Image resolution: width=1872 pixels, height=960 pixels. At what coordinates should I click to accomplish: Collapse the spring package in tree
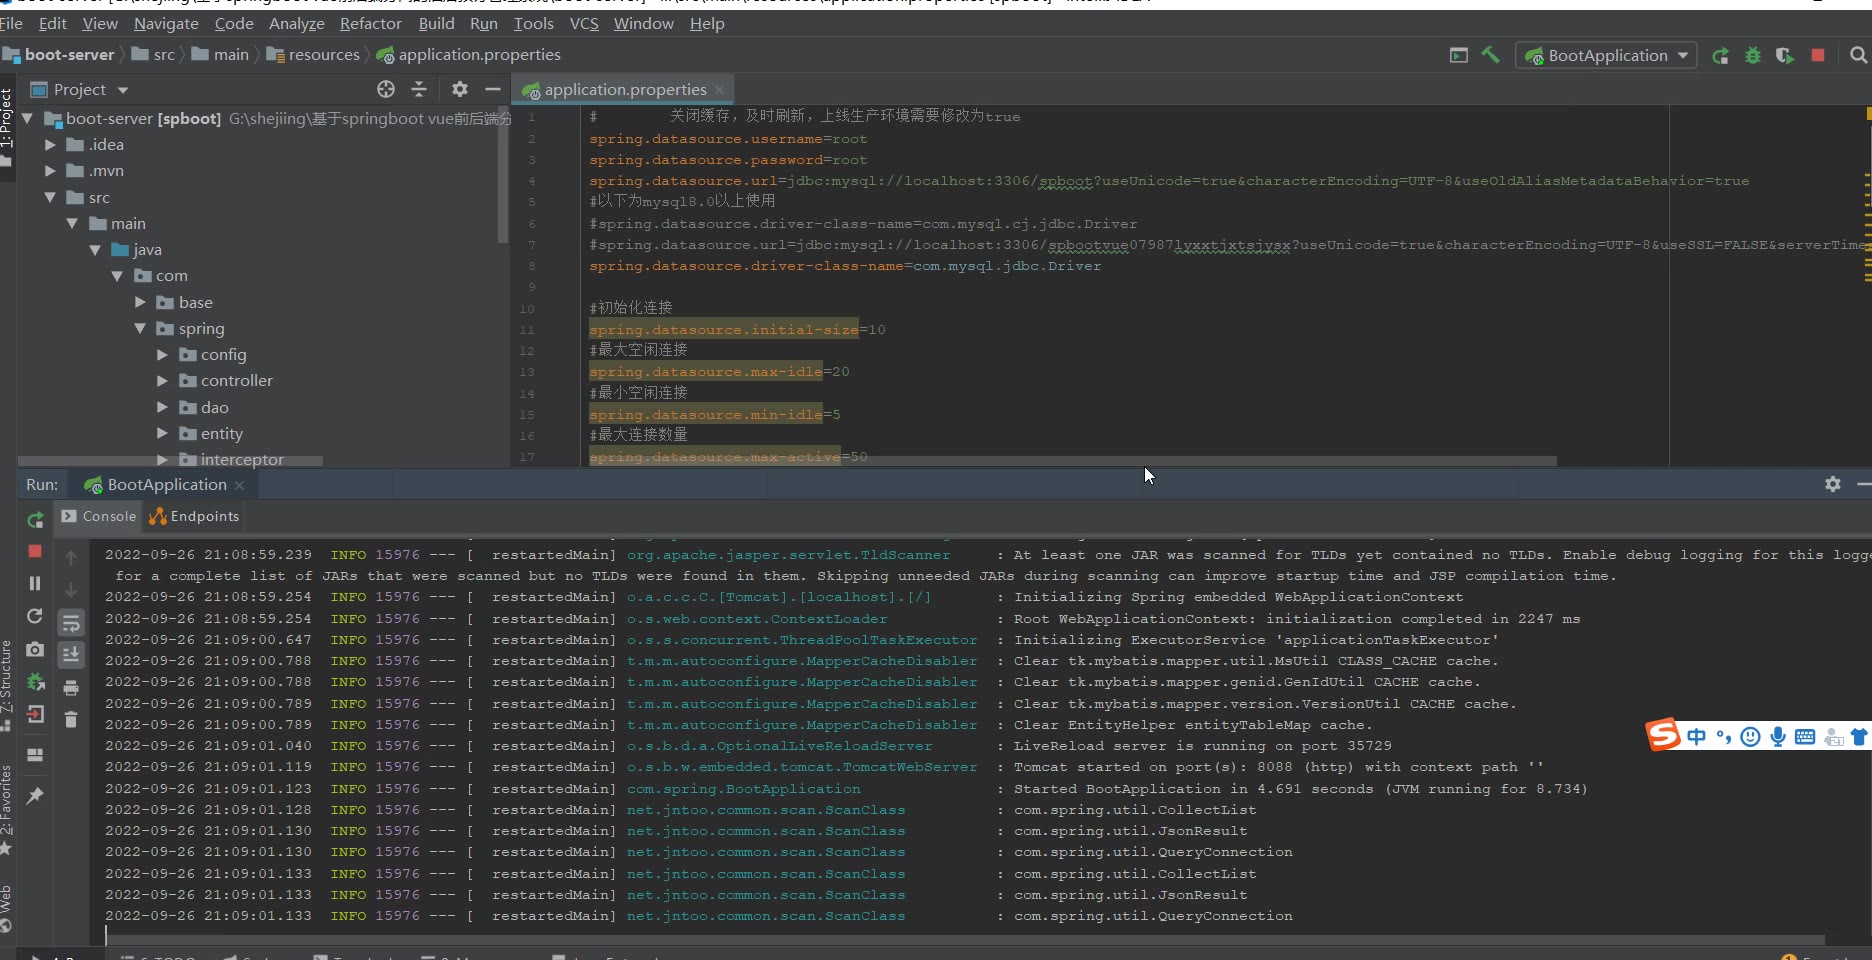(140, 329)
